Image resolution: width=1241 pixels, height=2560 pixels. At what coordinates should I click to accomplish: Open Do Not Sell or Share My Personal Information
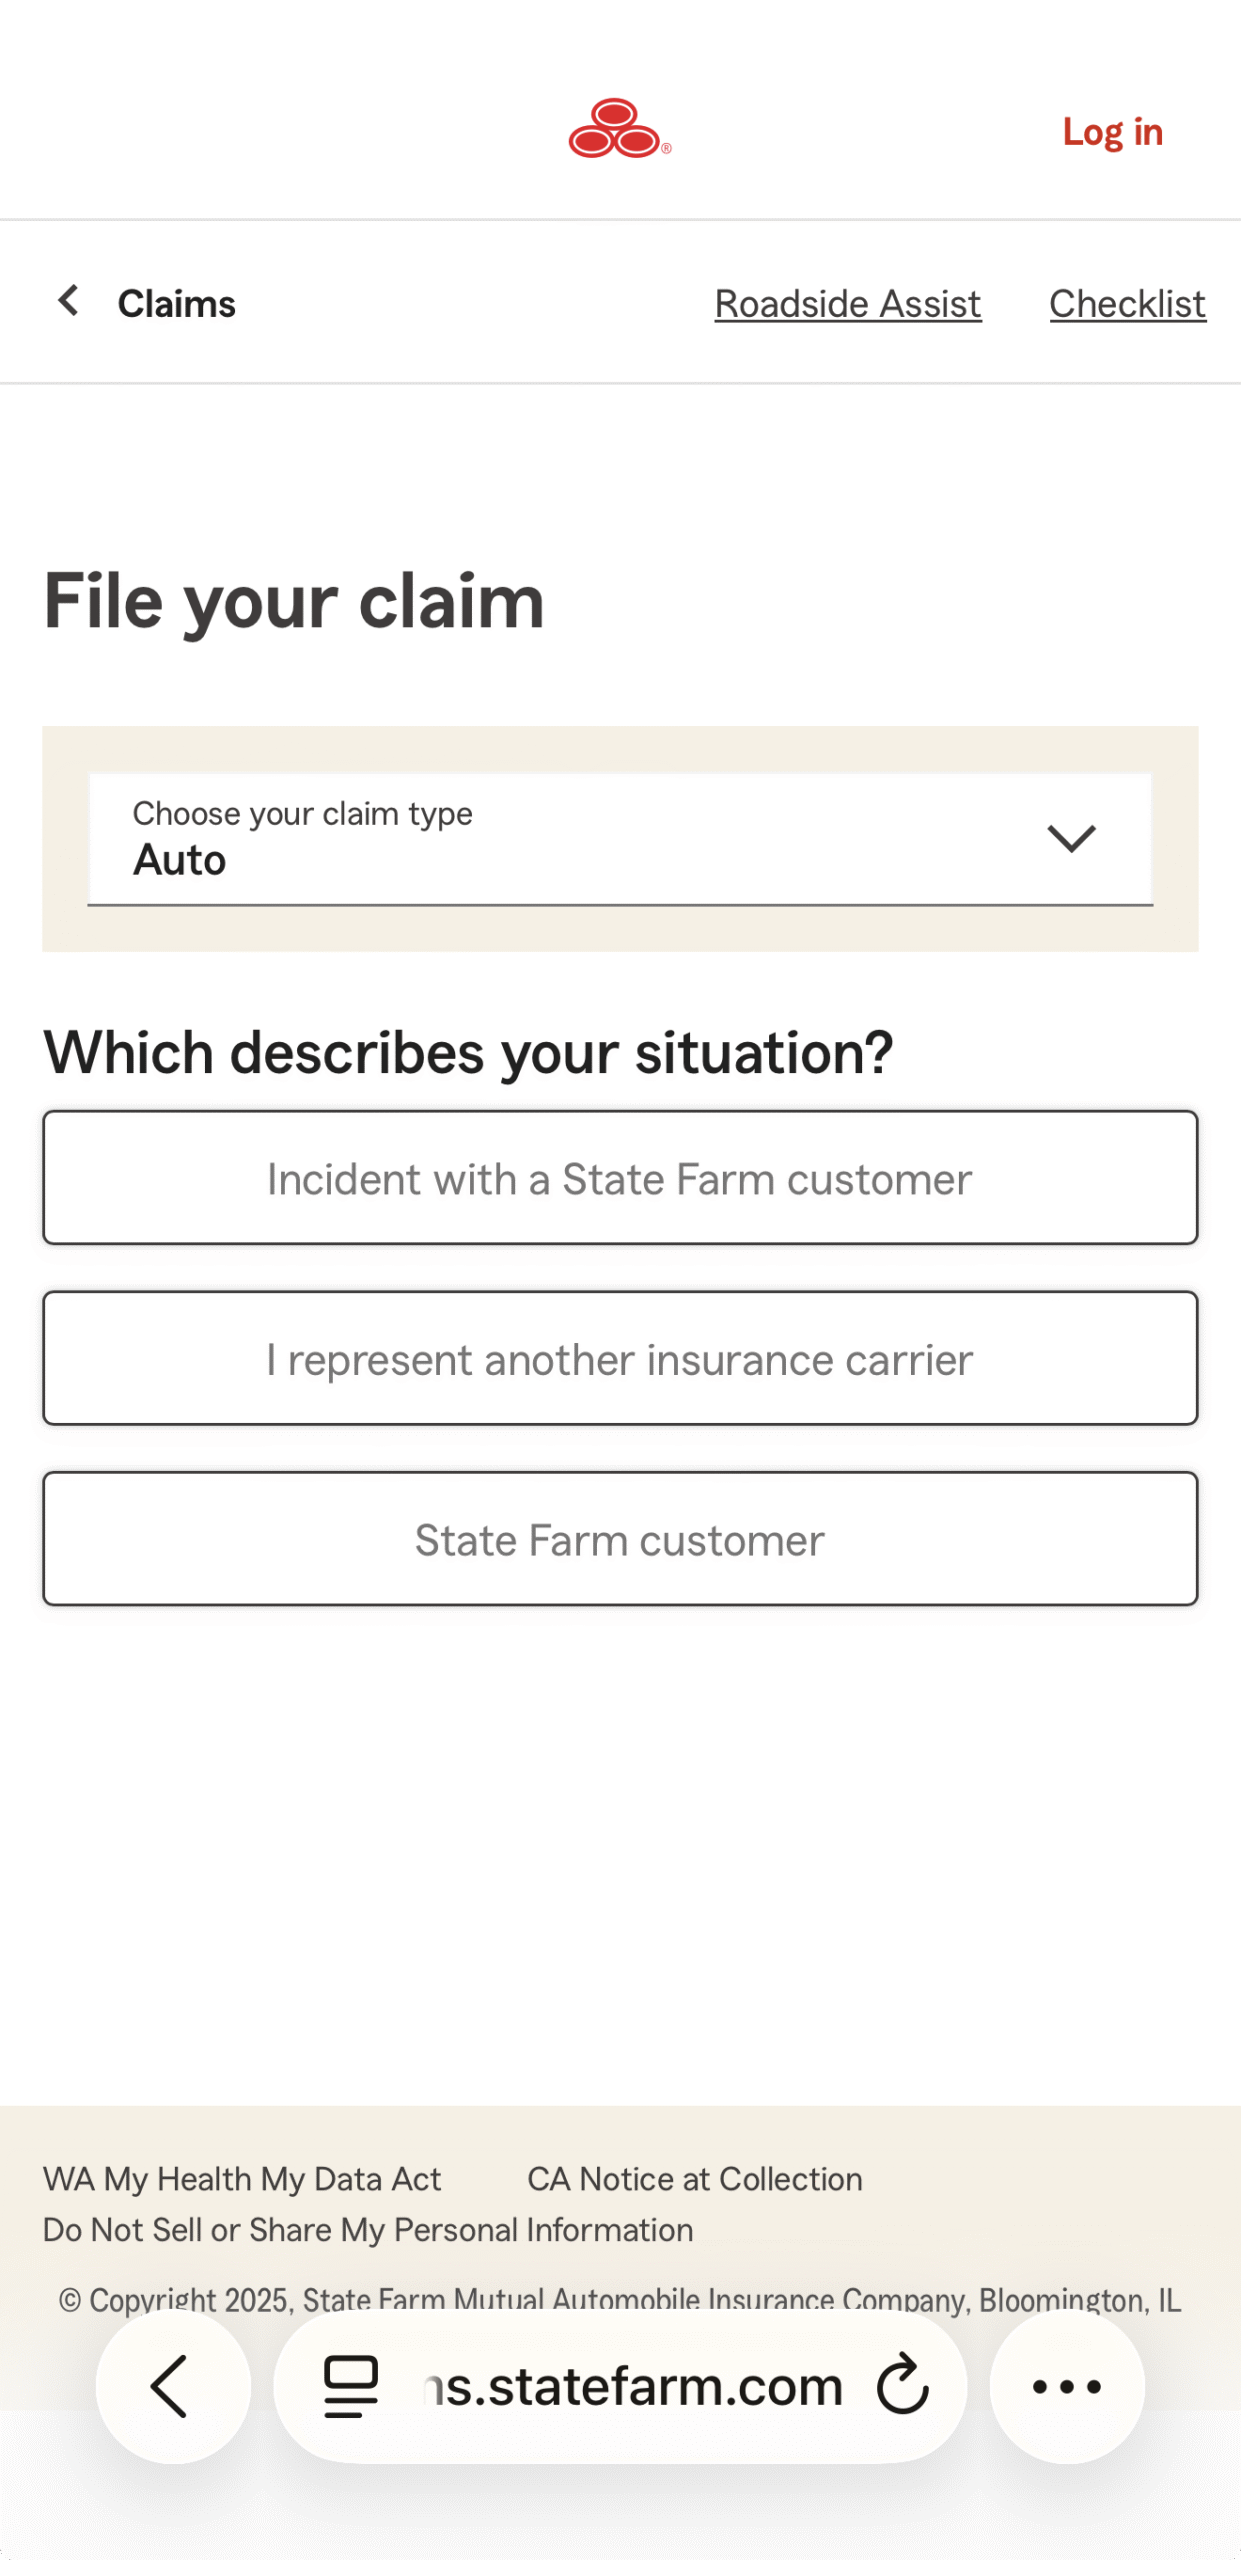click(x=368, y=2230)
